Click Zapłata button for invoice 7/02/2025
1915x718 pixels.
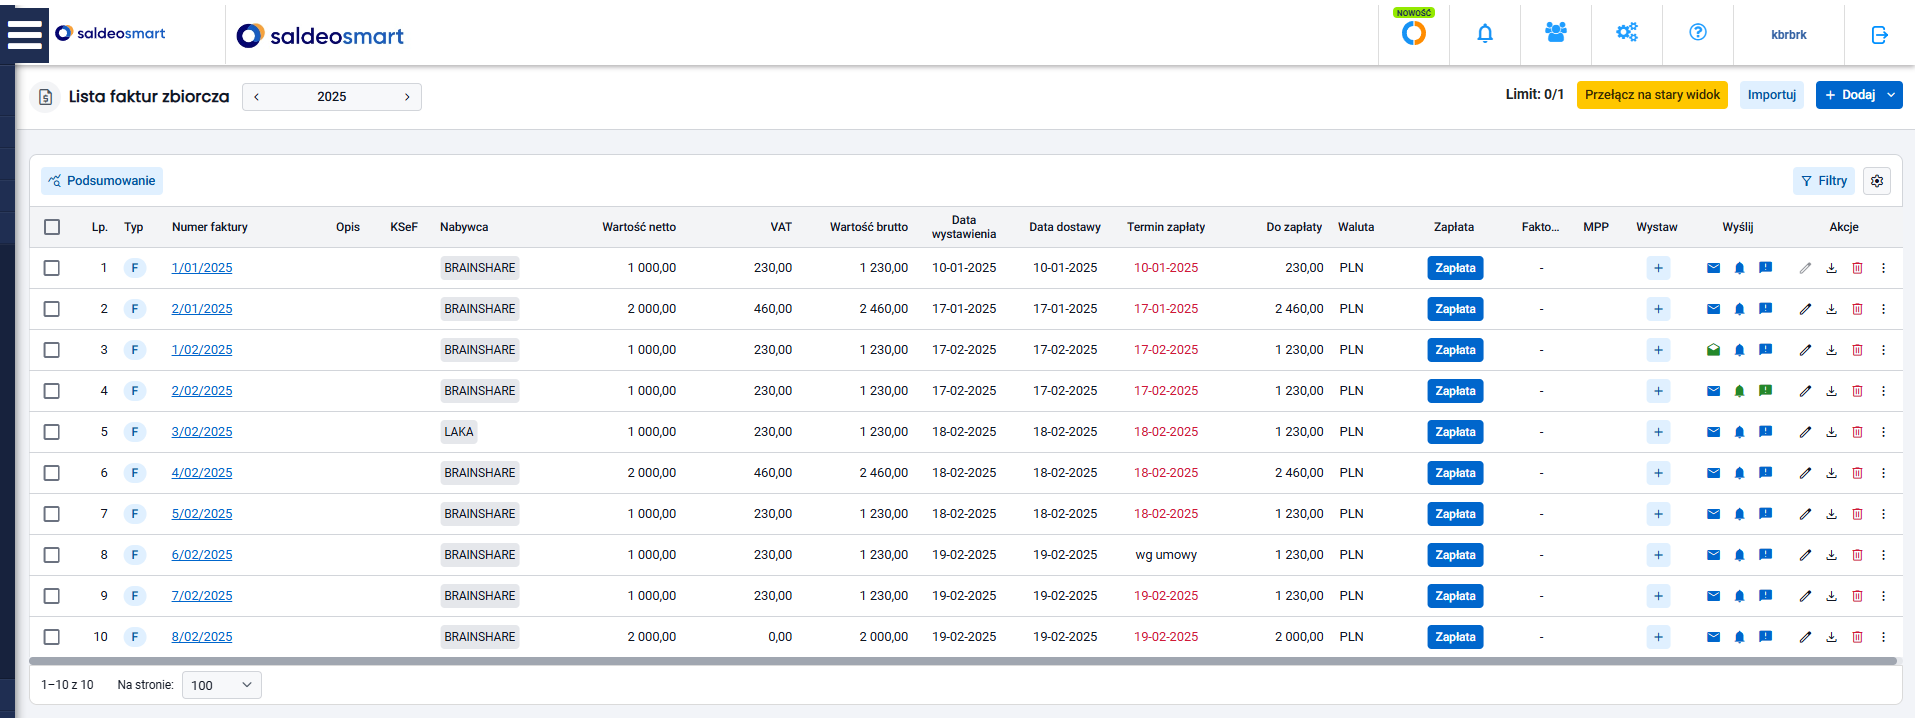[x=1455, y=596]
